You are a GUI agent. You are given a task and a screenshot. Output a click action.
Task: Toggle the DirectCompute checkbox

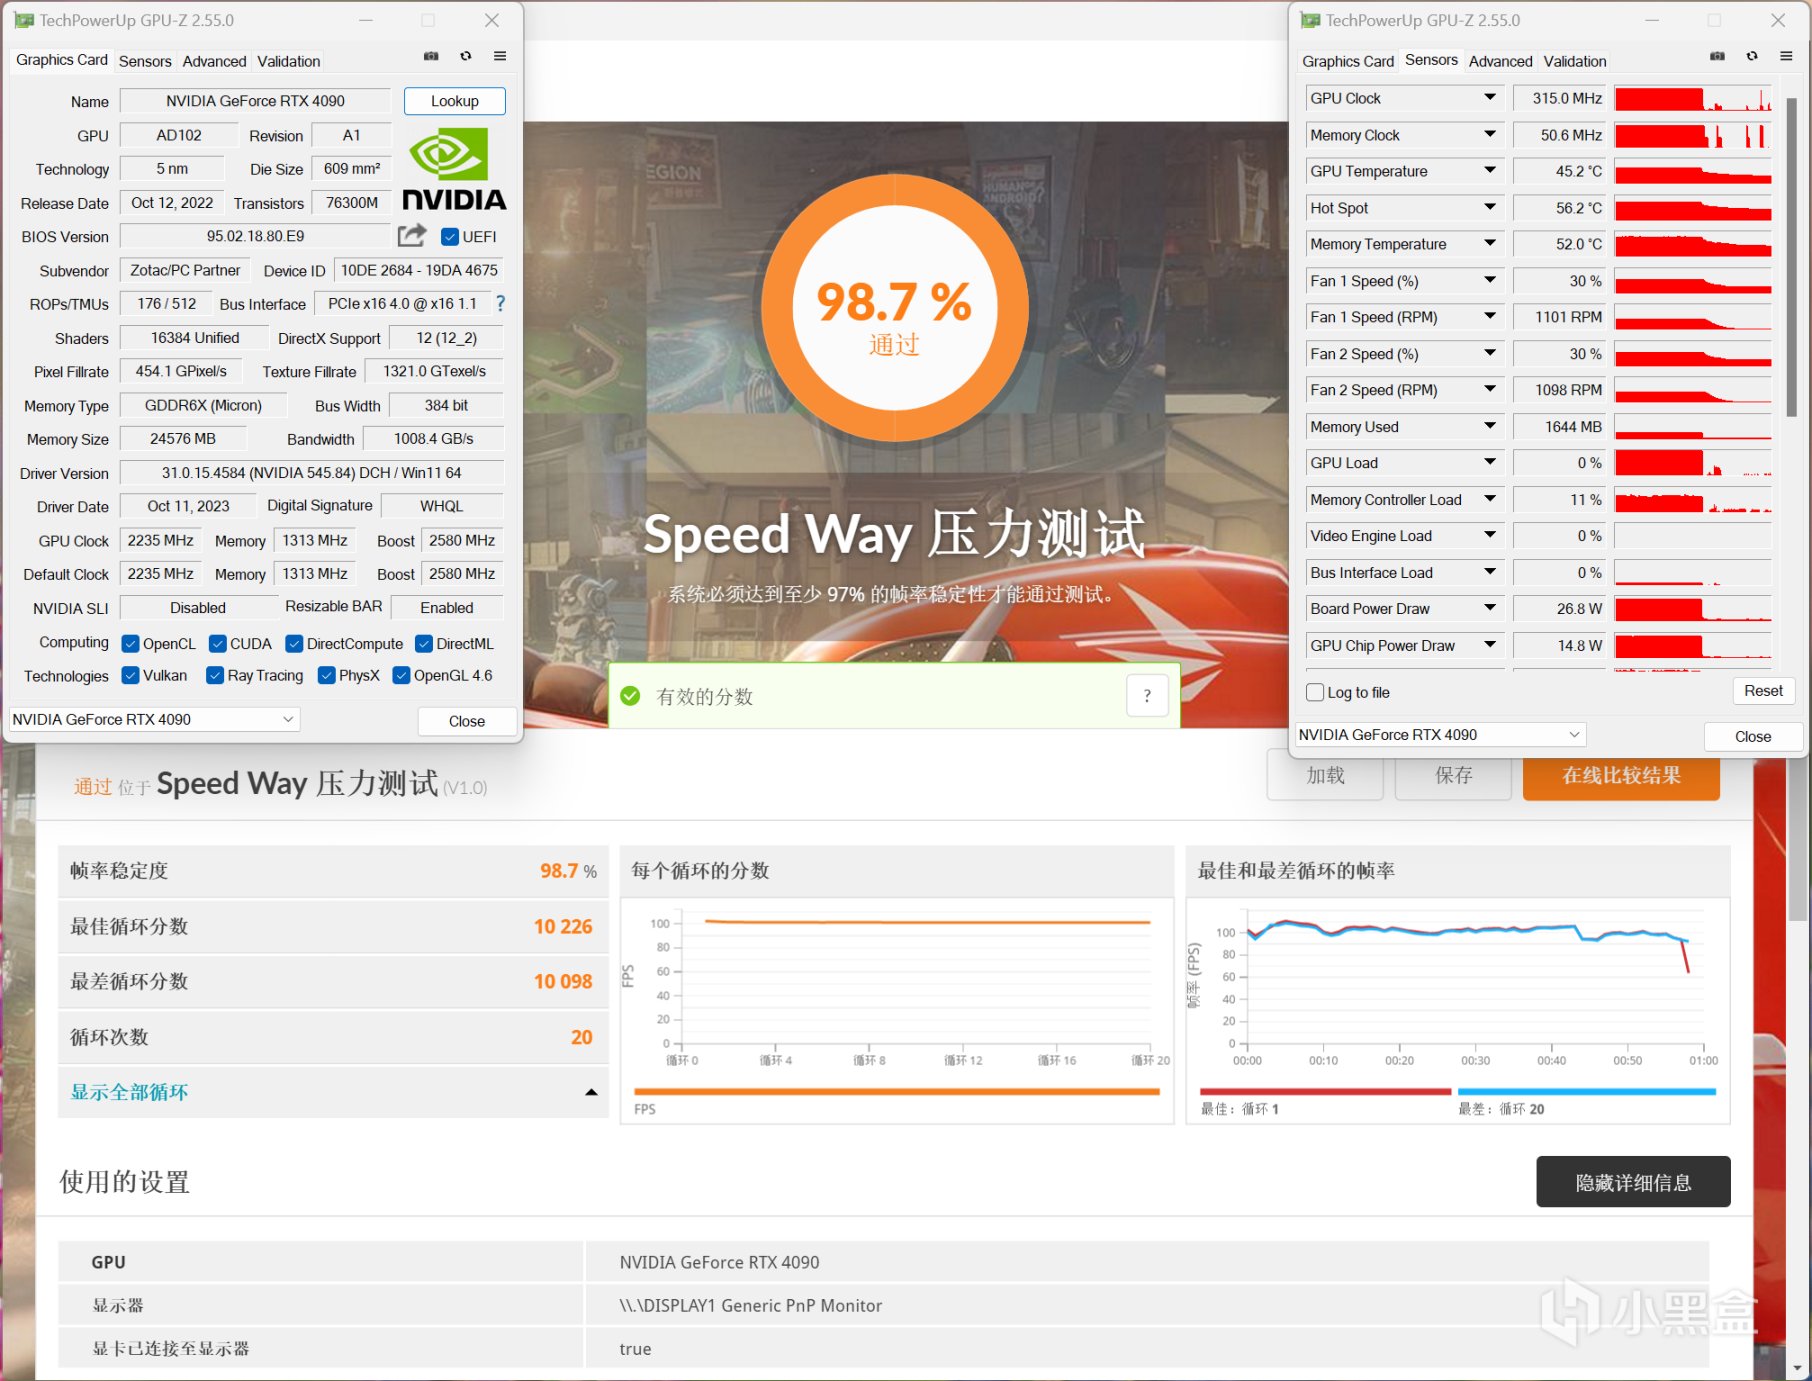(294, 644)
